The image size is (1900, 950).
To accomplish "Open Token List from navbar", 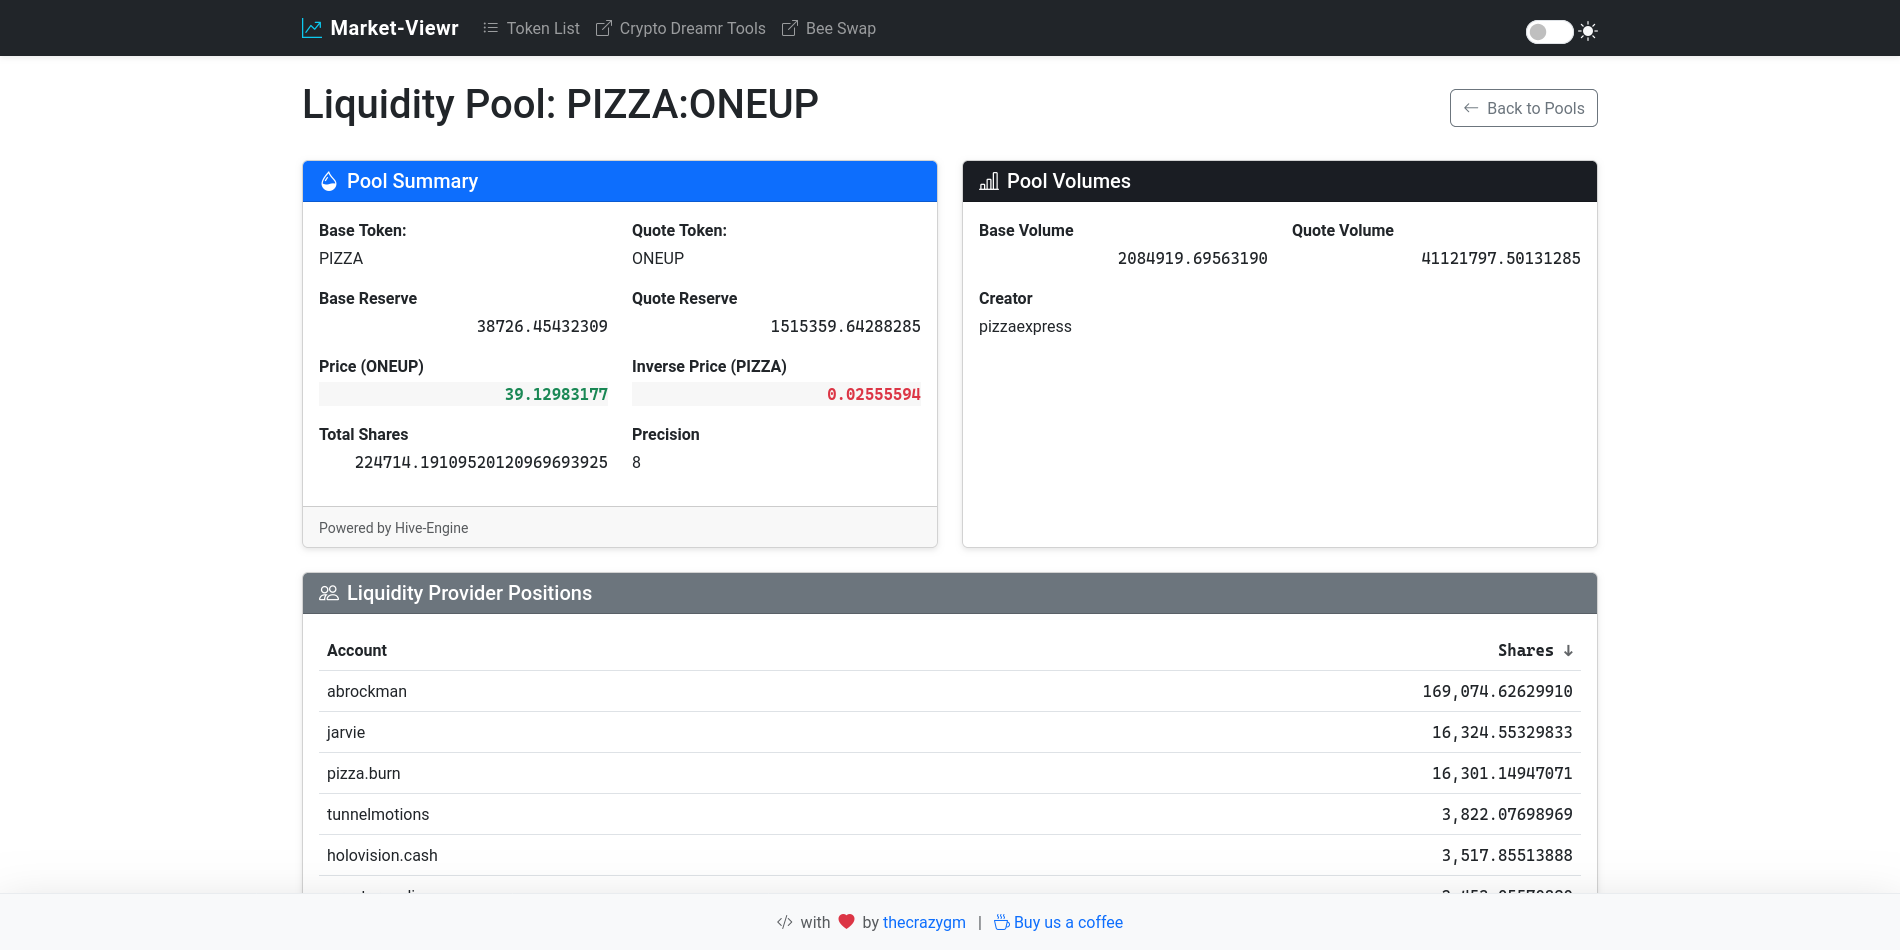I will pyautogui.click(x=531, y=28).
